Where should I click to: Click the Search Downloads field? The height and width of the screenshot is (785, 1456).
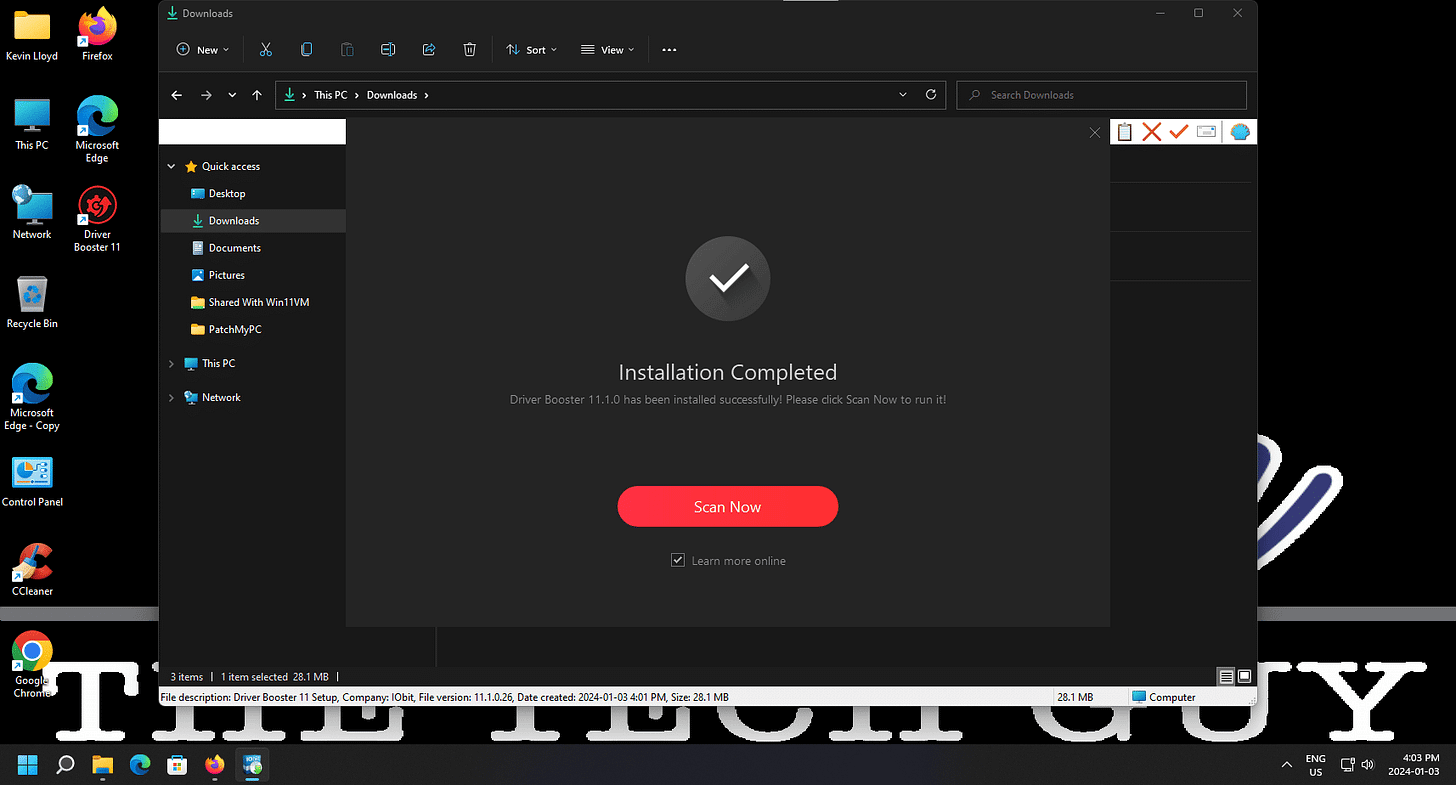[x=1102, y=95]
